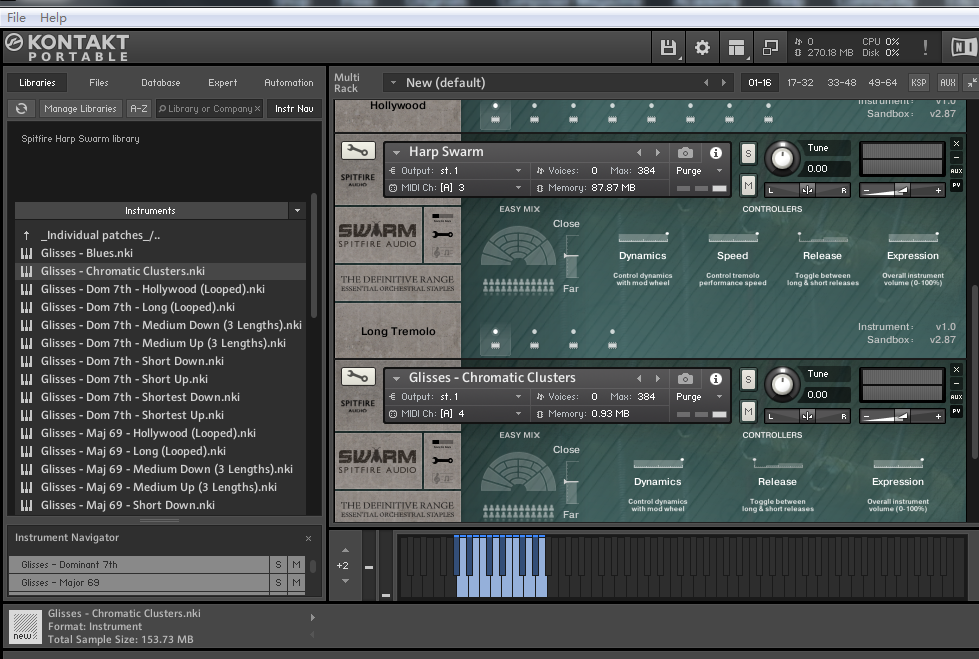Open Harp Swarm wrench edit icon

pos(358,150)
